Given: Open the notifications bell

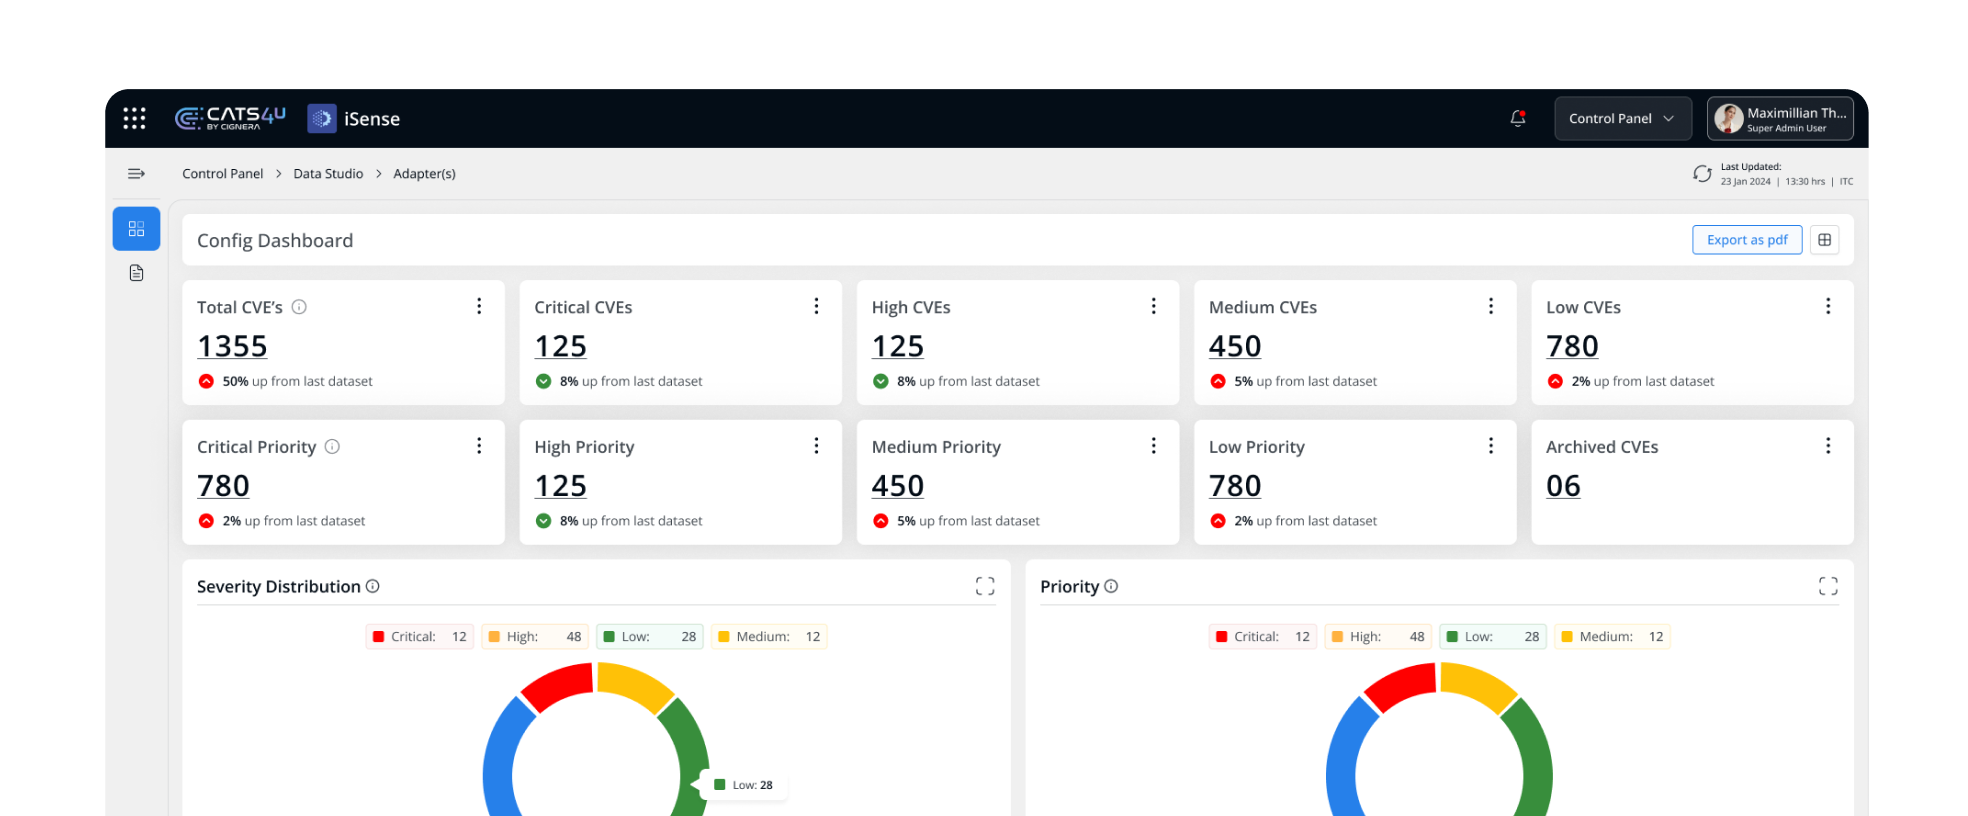Looking at the screenshot, I should pos(1517,118).
